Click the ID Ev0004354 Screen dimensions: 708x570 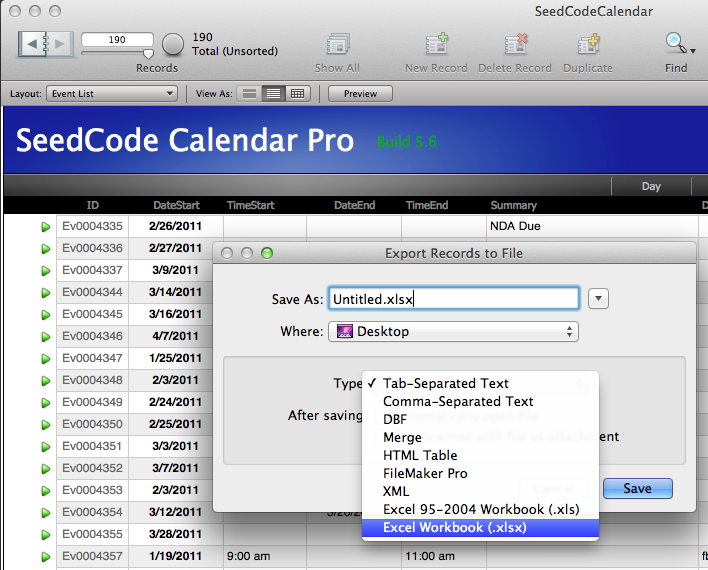92,512
